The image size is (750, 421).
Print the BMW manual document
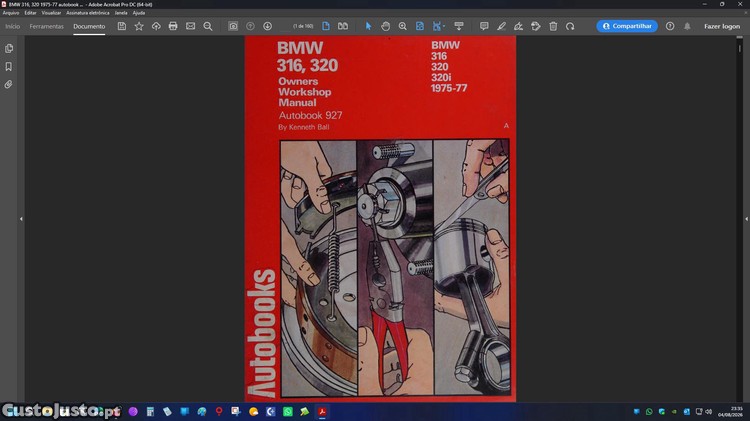pos(173,26)
